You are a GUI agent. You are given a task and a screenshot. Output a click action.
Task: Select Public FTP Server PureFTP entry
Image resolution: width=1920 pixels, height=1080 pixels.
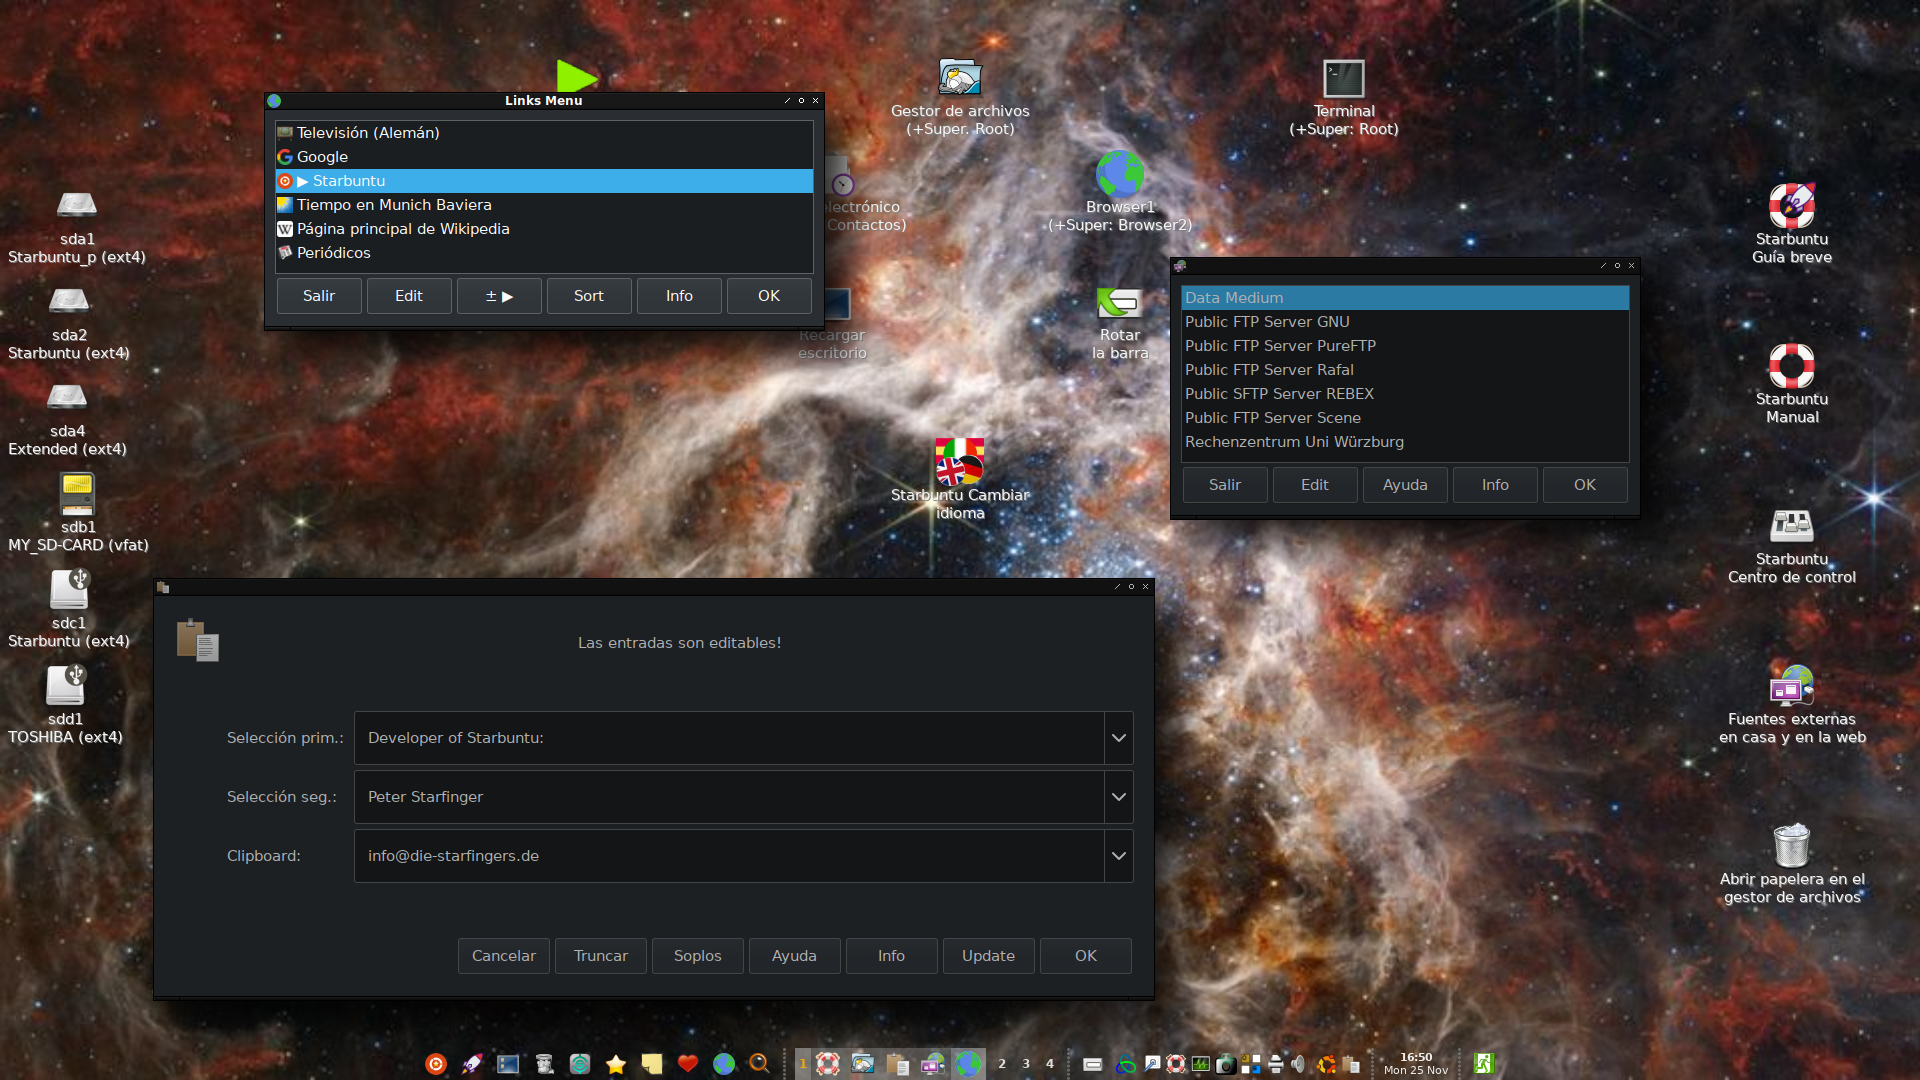pos(1405,346)
